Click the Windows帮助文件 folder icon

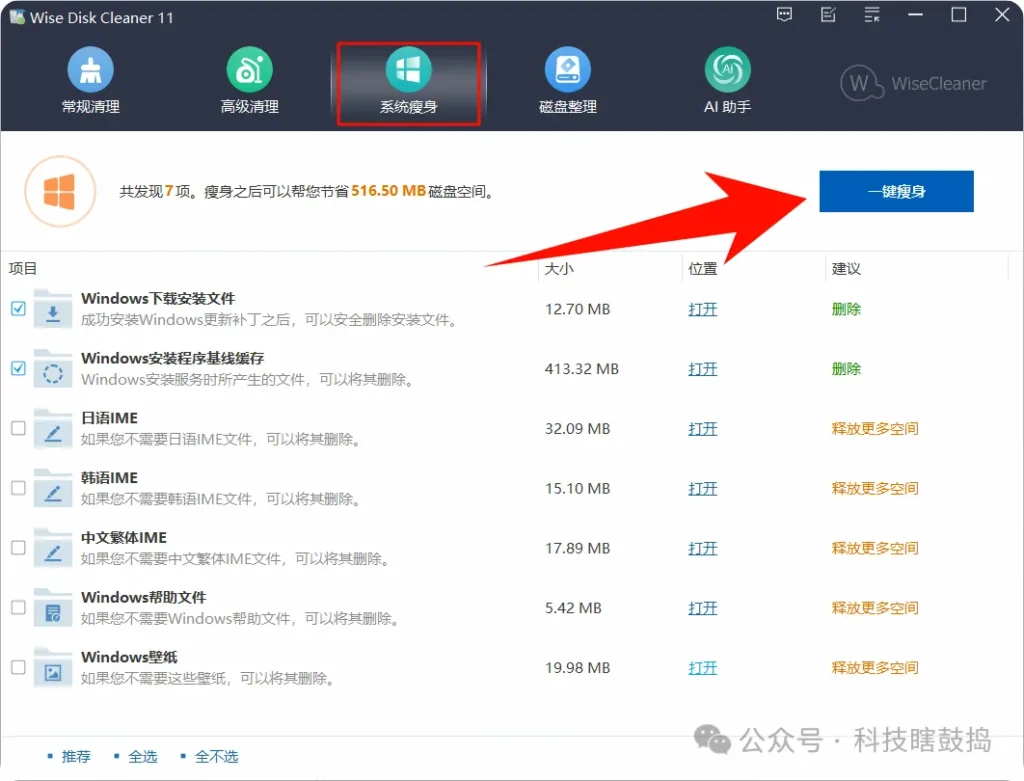click(53, 609)
